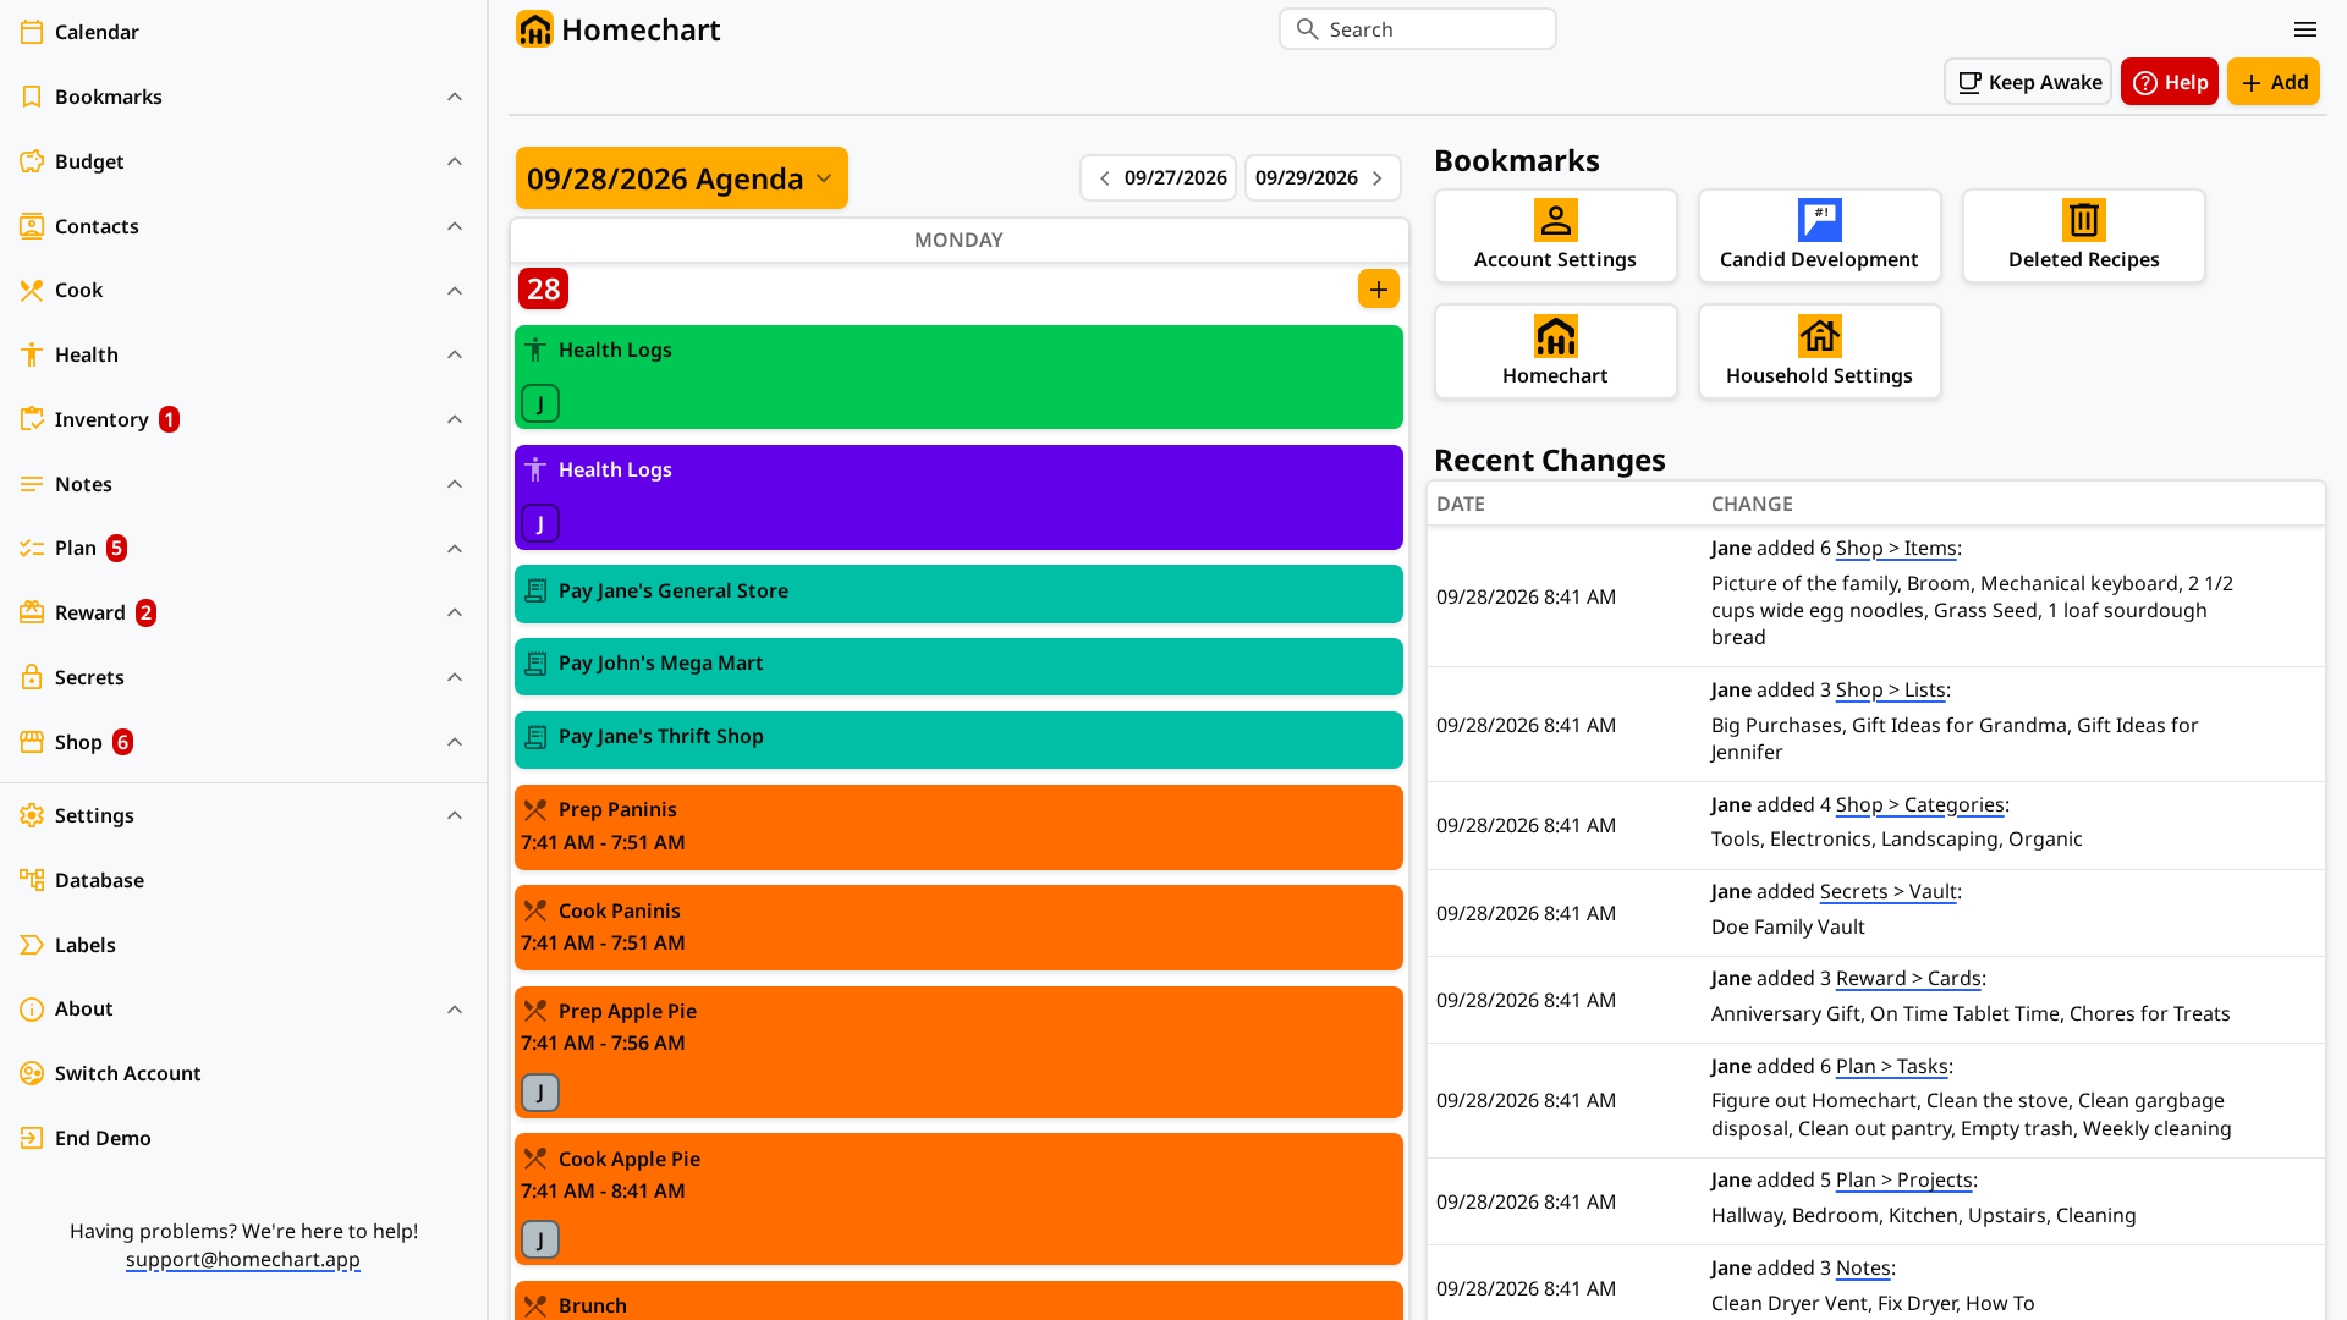Screen dimensions: 2347x1320
Task: Click the support@homechart.app email link
Action: pos(243,1259)
